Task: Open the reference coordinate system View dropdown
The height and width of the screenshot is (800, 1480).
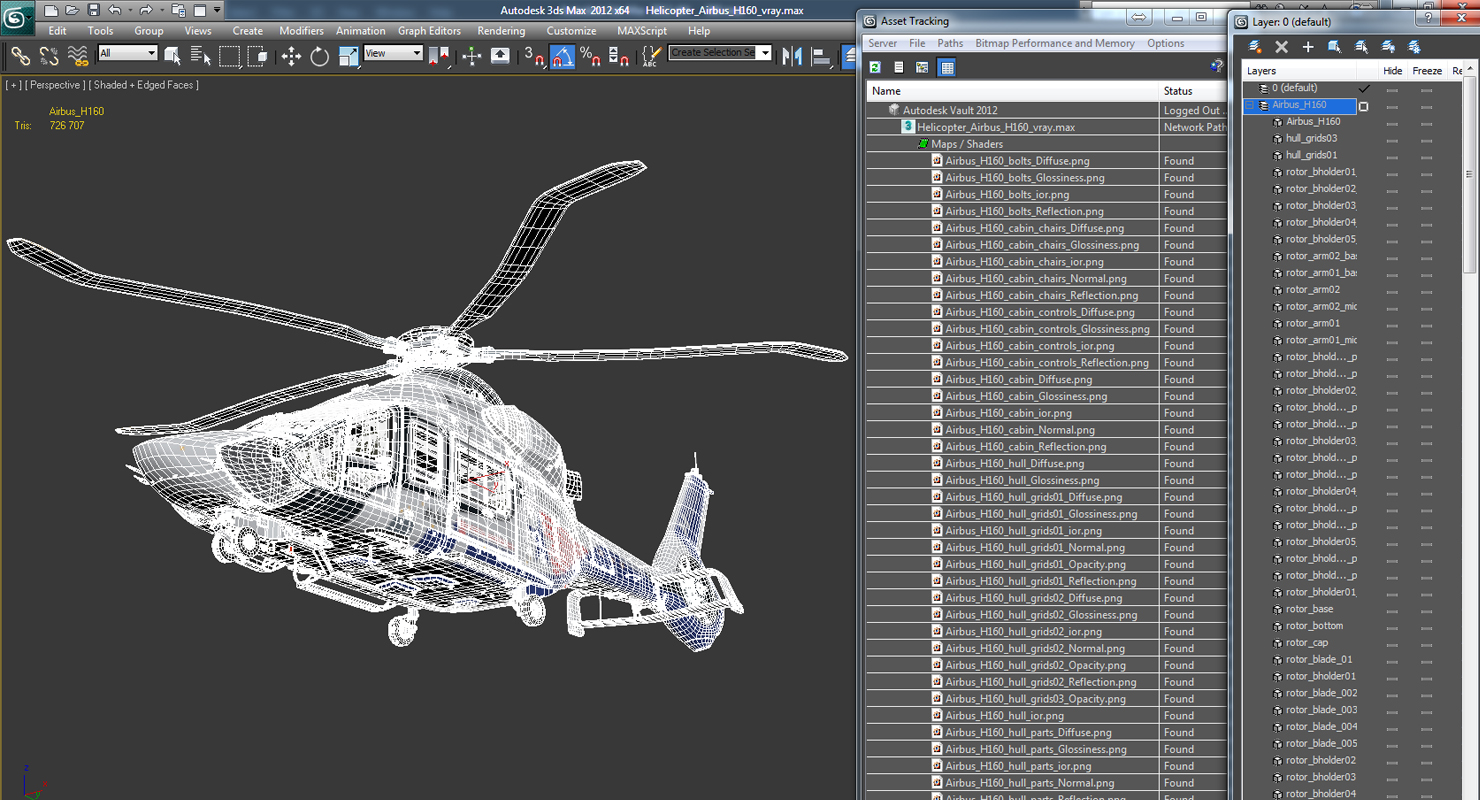Action: [x=393, y=53]
